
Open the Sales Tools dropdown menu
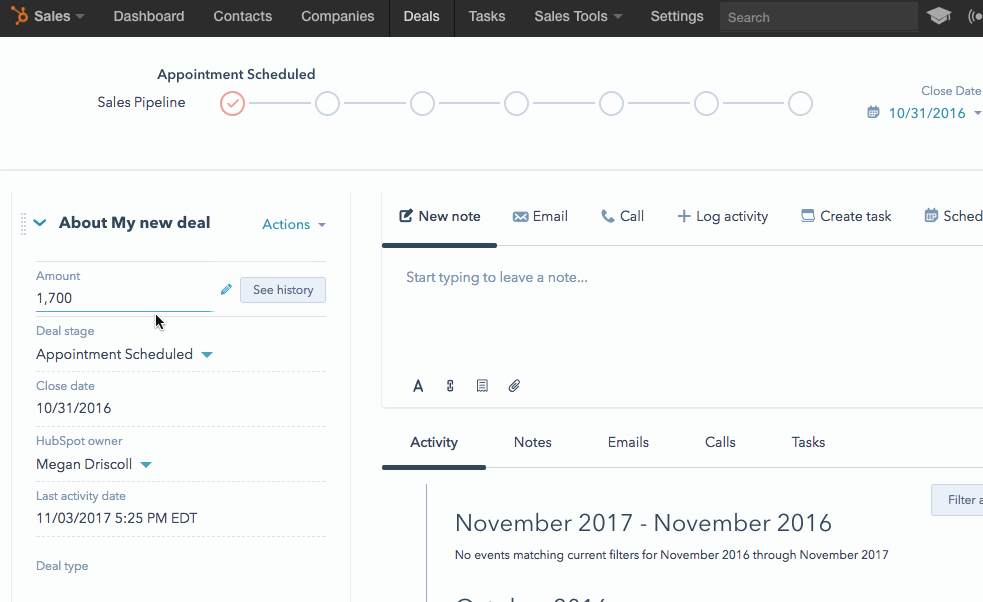(x=578, y=16)
